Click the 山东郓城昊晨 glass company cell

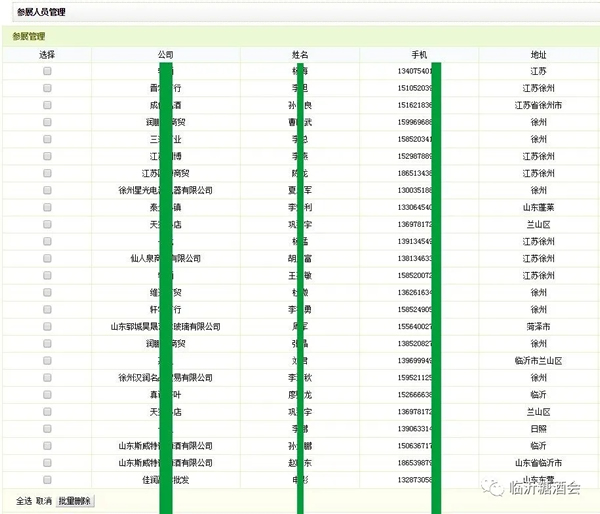coord(166,326)
